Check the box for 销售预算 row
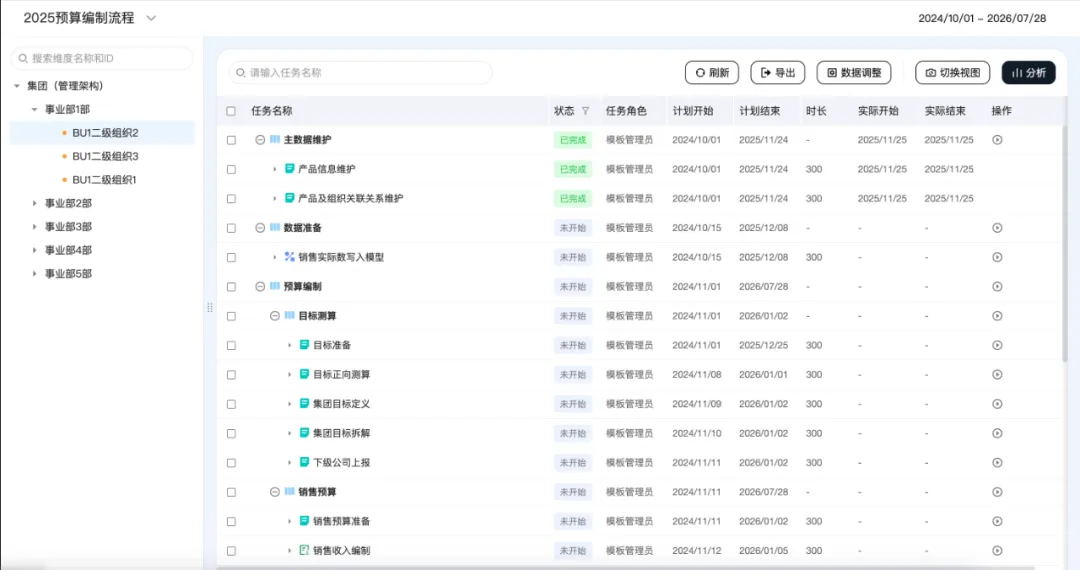Screen dimensions: 1080x570 click(x=231, y=492)
